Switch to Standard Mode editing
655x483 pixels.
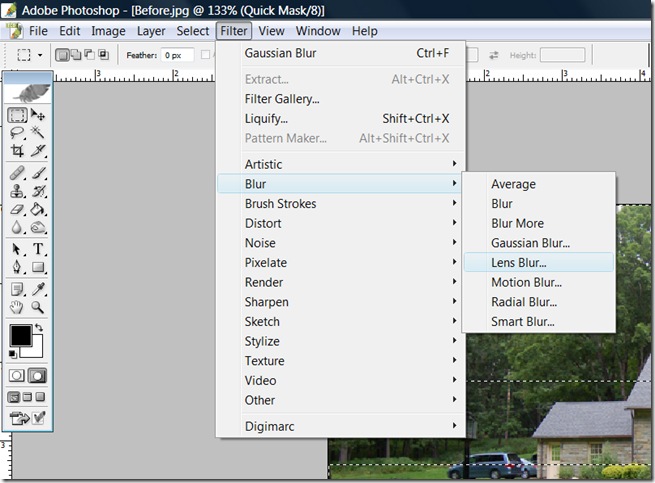[x=17, y=376]
